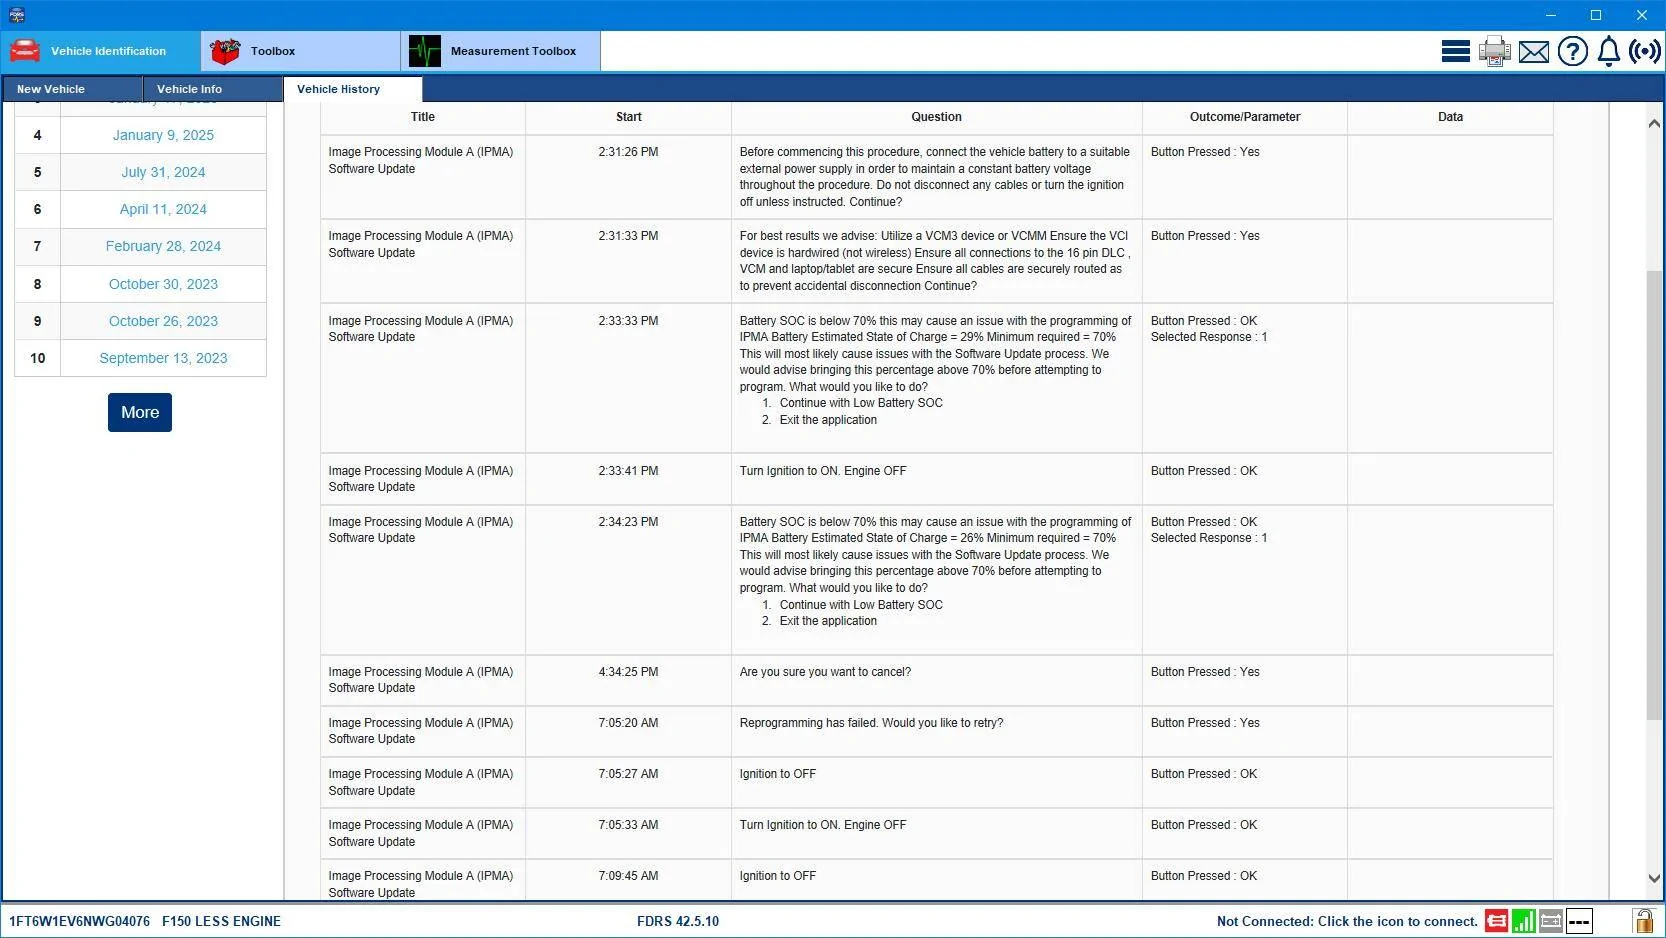This screenshot has height=938, width=1666.
Task: Switch to the New Vehicle tab
Action: click(x=51, y=89)
